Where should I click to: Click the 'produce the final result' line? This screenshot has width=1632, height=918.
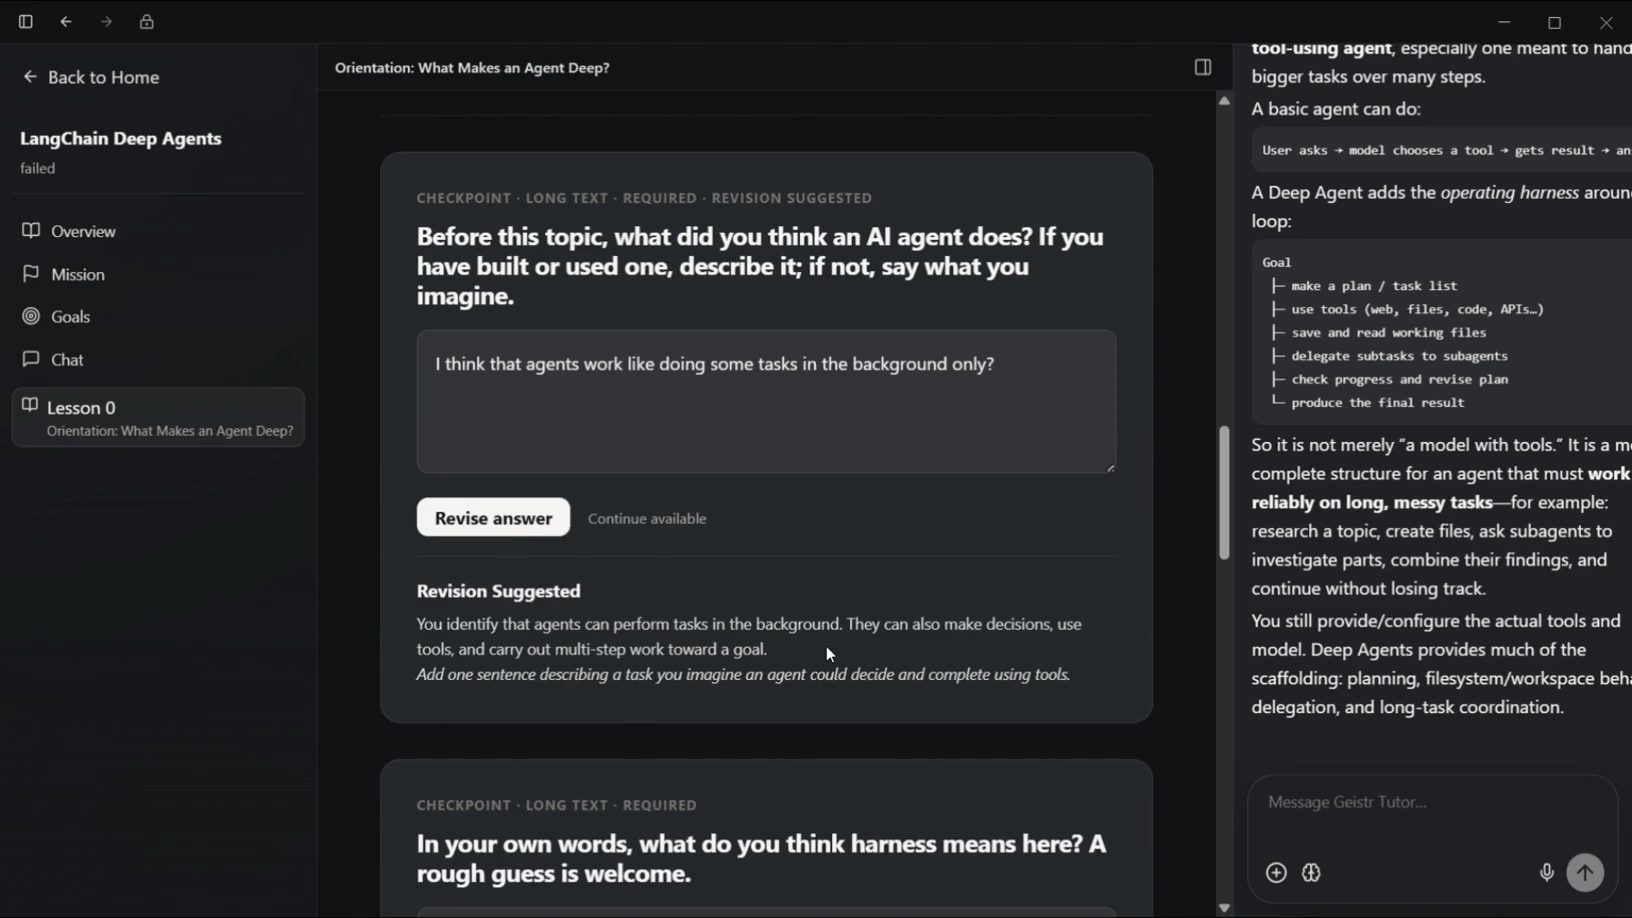tap(1377, 402)
